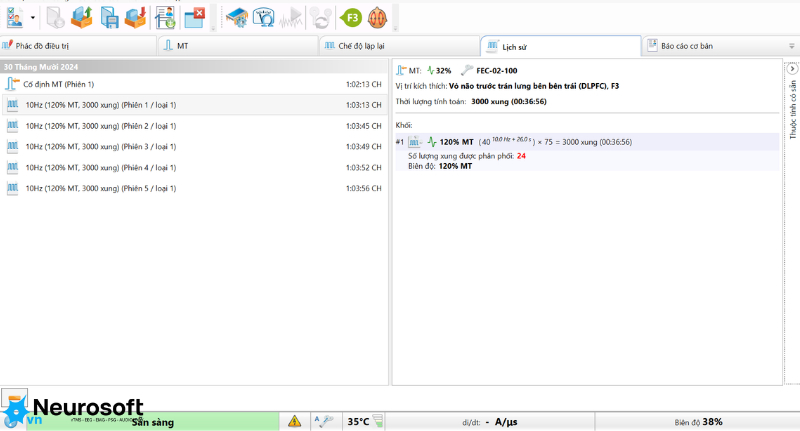Open the device hardware settings chip icon

pyautogui.click(x=237, y=18)
